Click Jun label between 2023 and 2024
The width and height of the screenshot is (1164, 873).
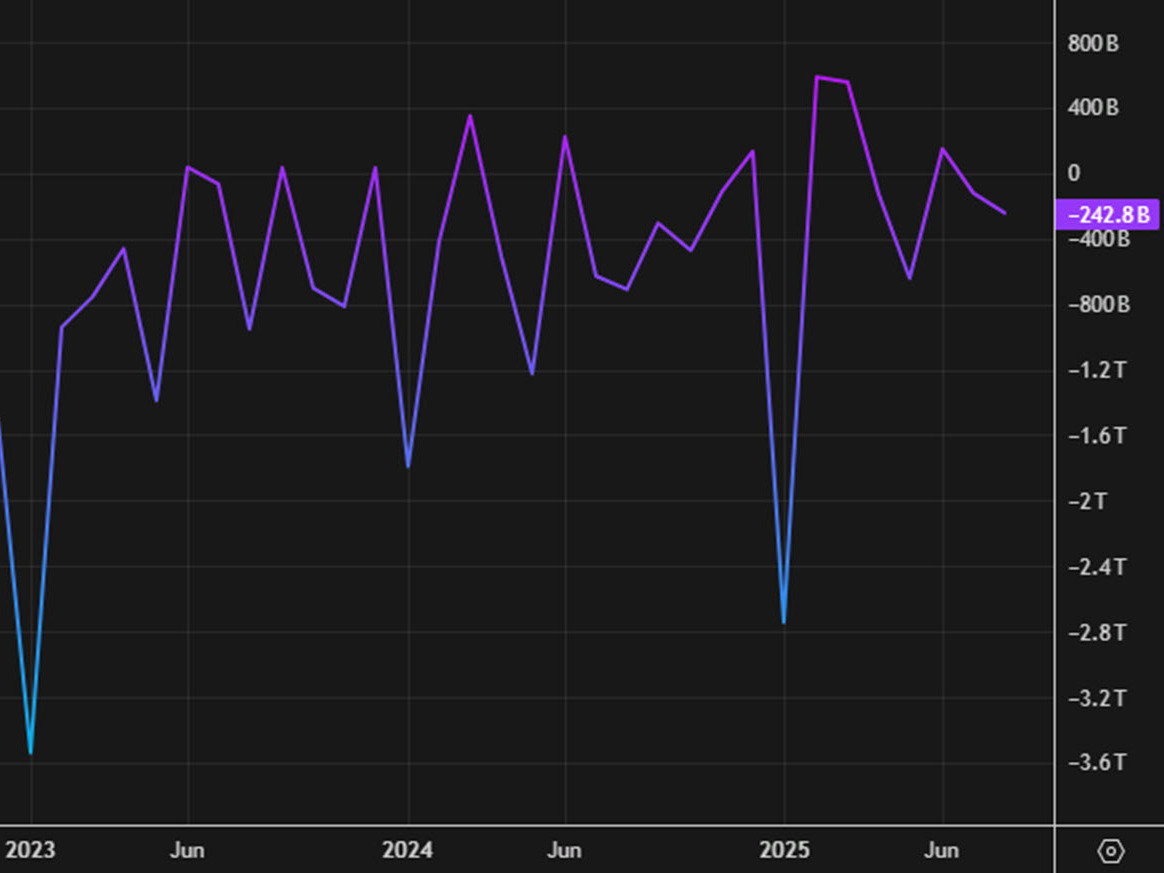pyautogui.click(x=187, y=851)
